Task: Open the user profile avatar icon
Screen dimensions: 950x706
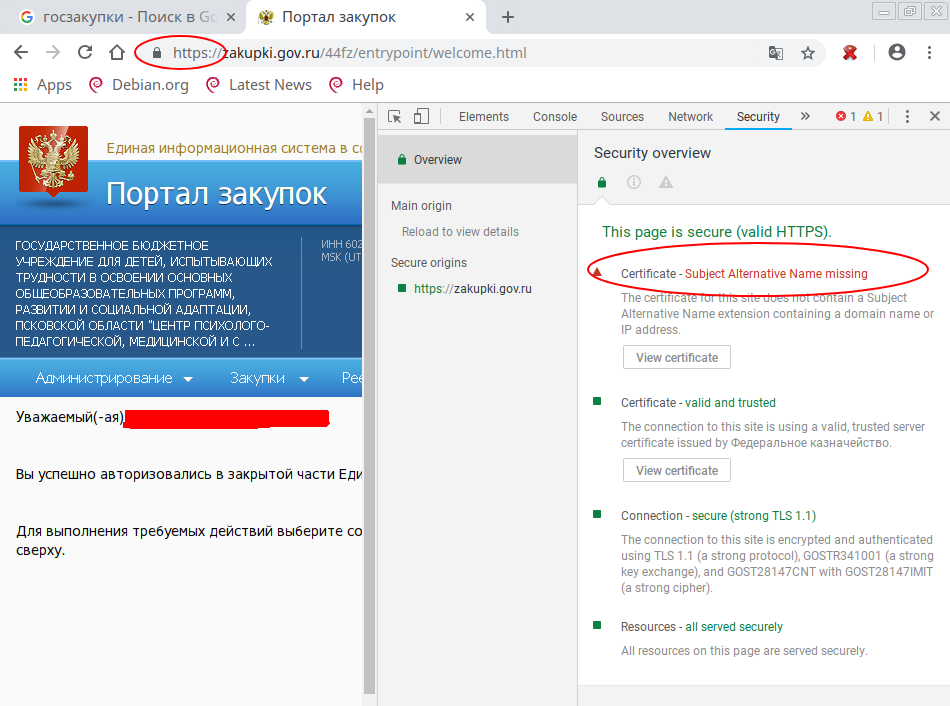Action: (x=897, y=53)
